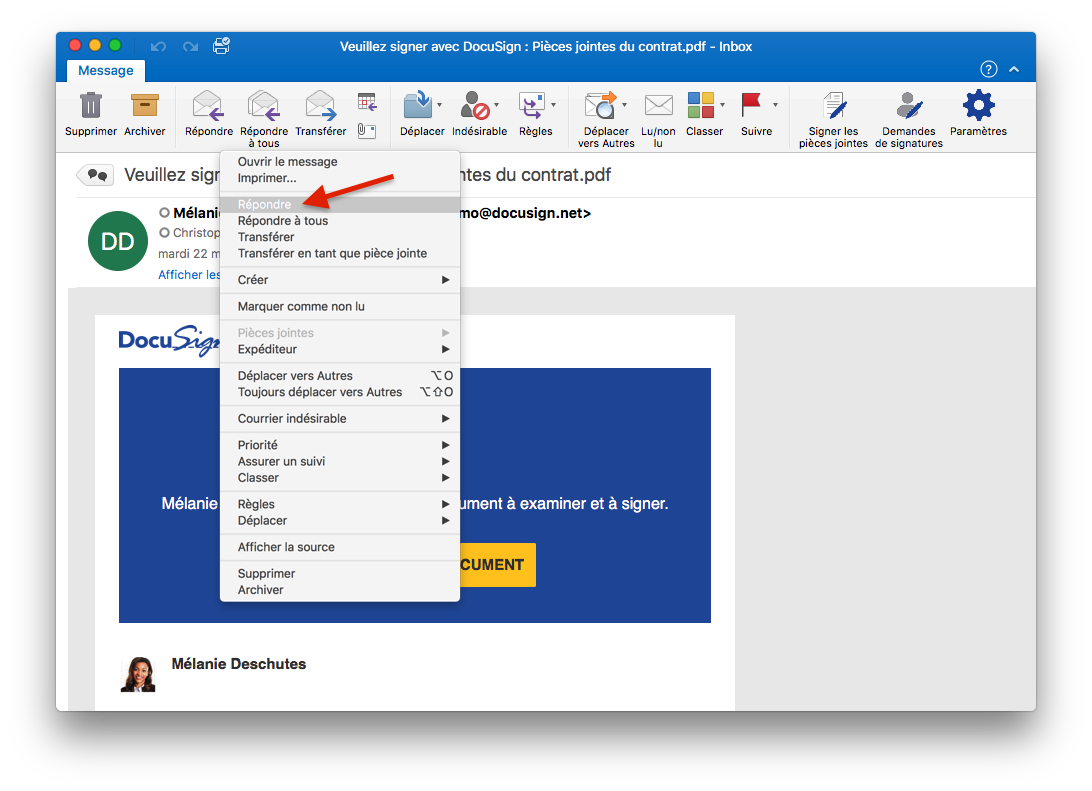Choose Marquer comme non lu in menu

pyautogui.click(x=301, y=307)
